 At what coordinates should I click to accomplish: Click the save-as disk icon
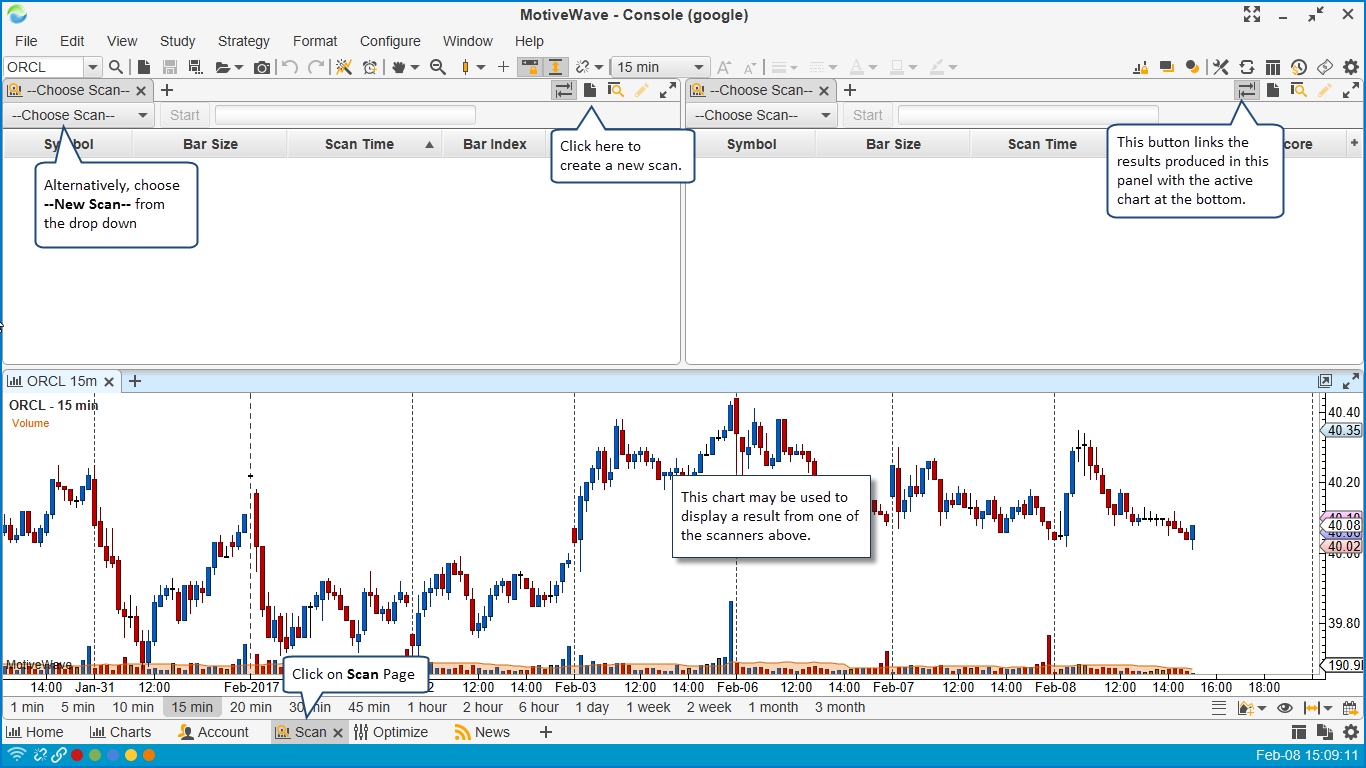pos(195,67)
